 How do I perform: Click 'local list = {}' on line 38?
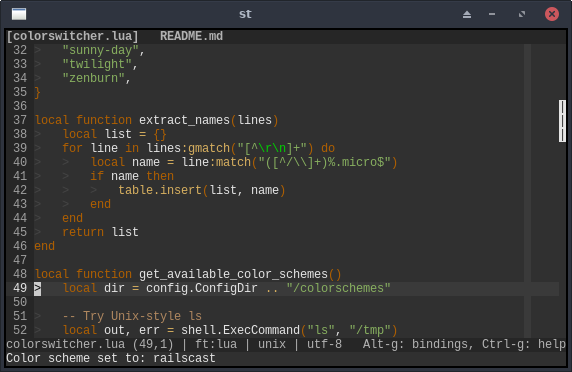(115, 134)
